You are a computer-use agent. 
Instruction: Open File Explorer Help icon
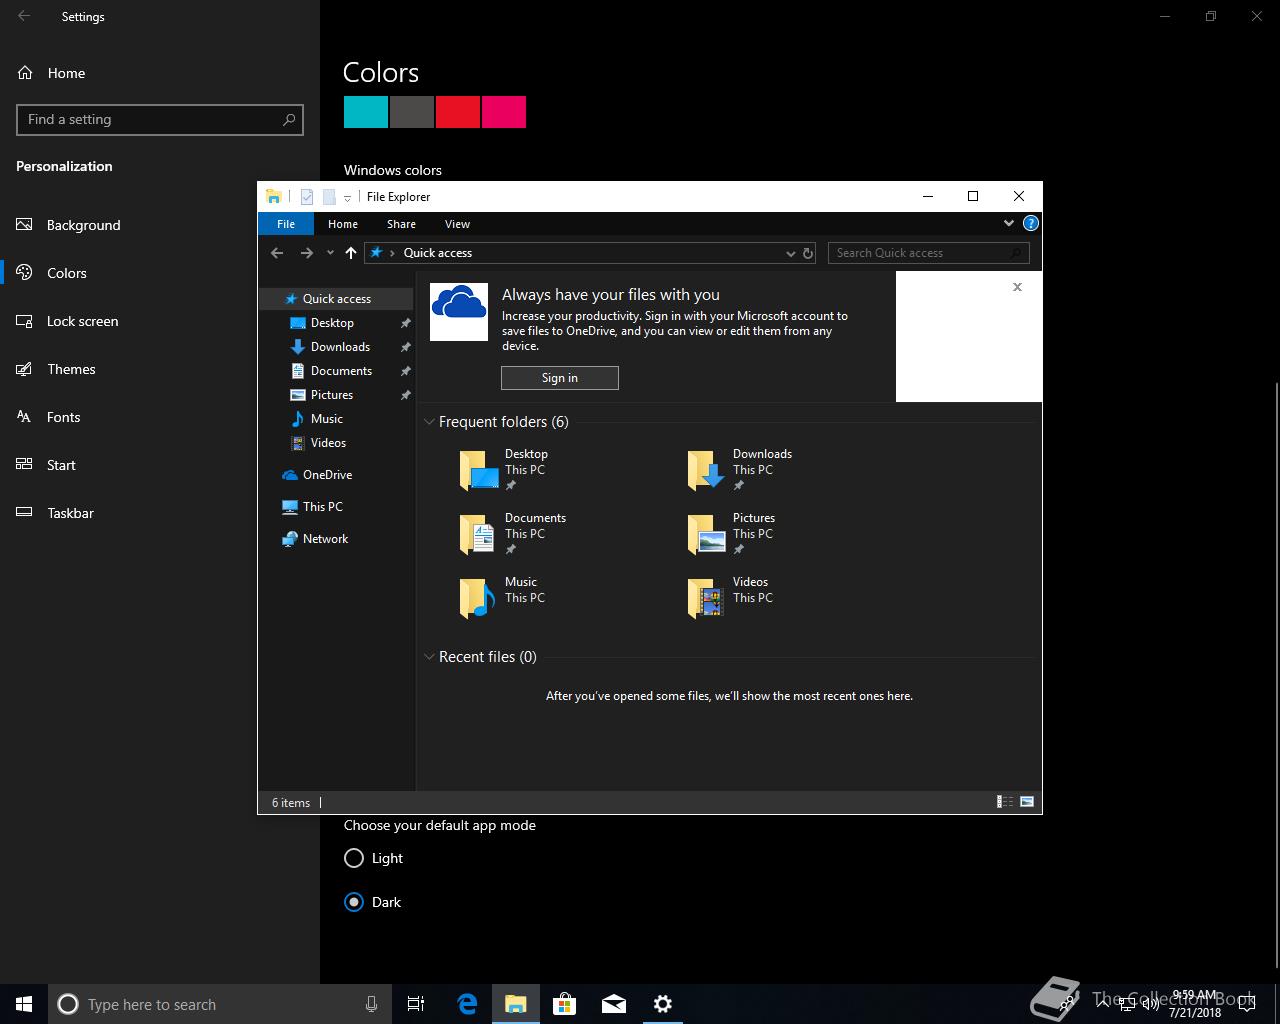1031,223
